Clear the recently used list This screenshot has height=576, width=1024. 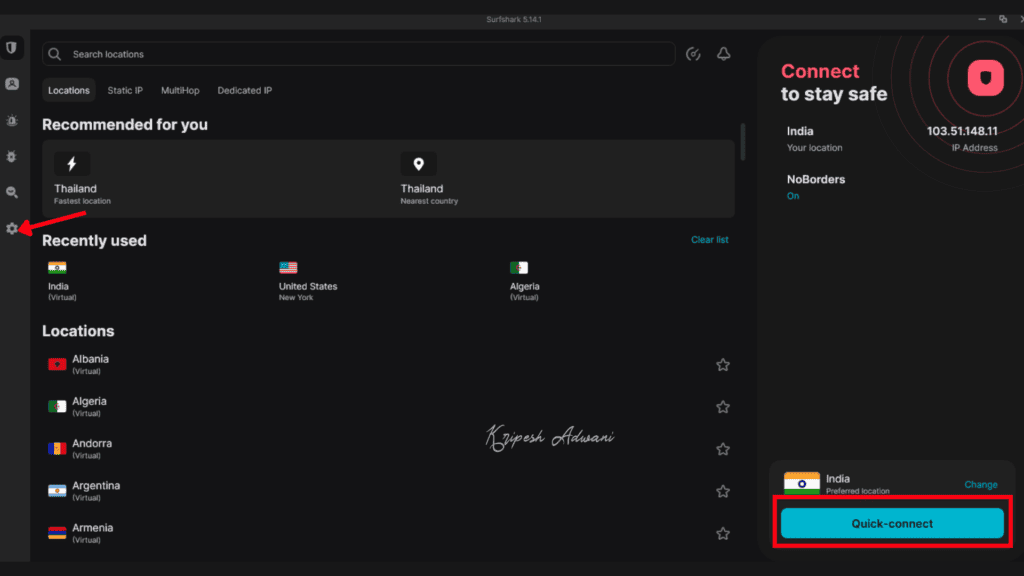tap(710, 240)
